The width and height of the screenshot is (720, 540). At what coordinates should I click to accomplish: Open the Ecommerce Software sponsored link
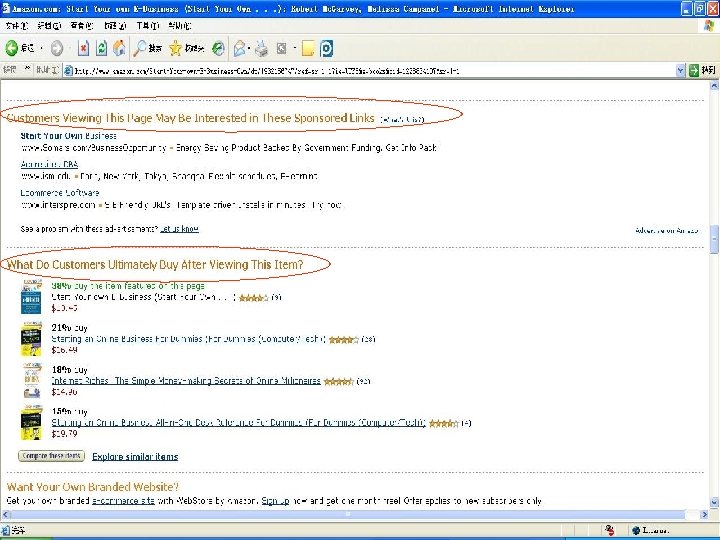60,192
